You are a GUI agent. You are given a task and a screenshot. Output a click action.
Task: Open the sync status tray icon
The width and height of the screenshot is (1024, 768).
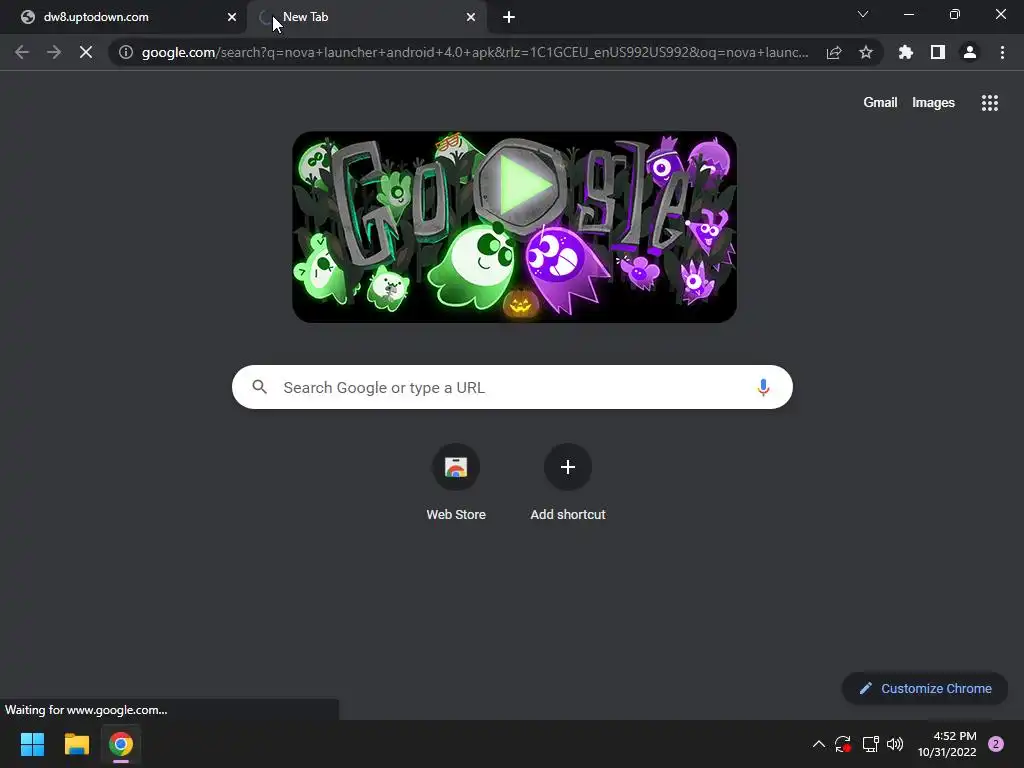842,744
